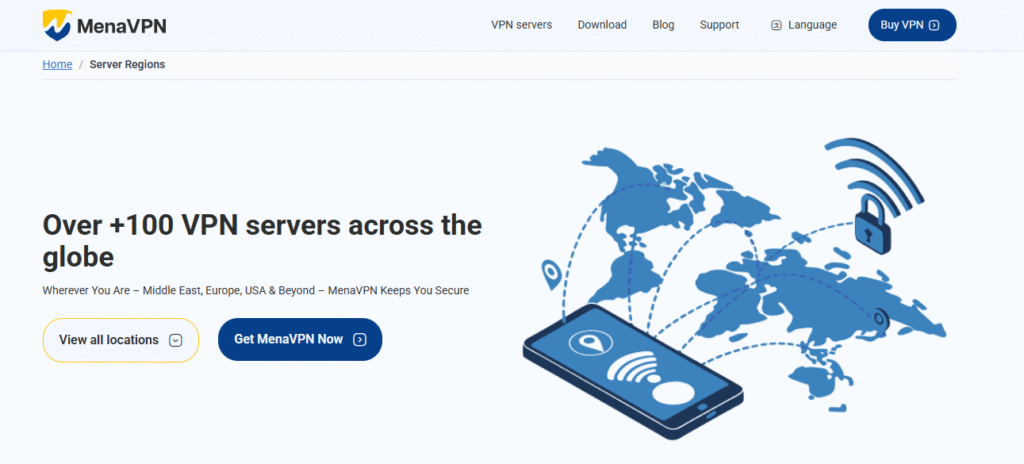Click the translate icon beside Language
Screen dimensions: 1024x464
[776, 25]
